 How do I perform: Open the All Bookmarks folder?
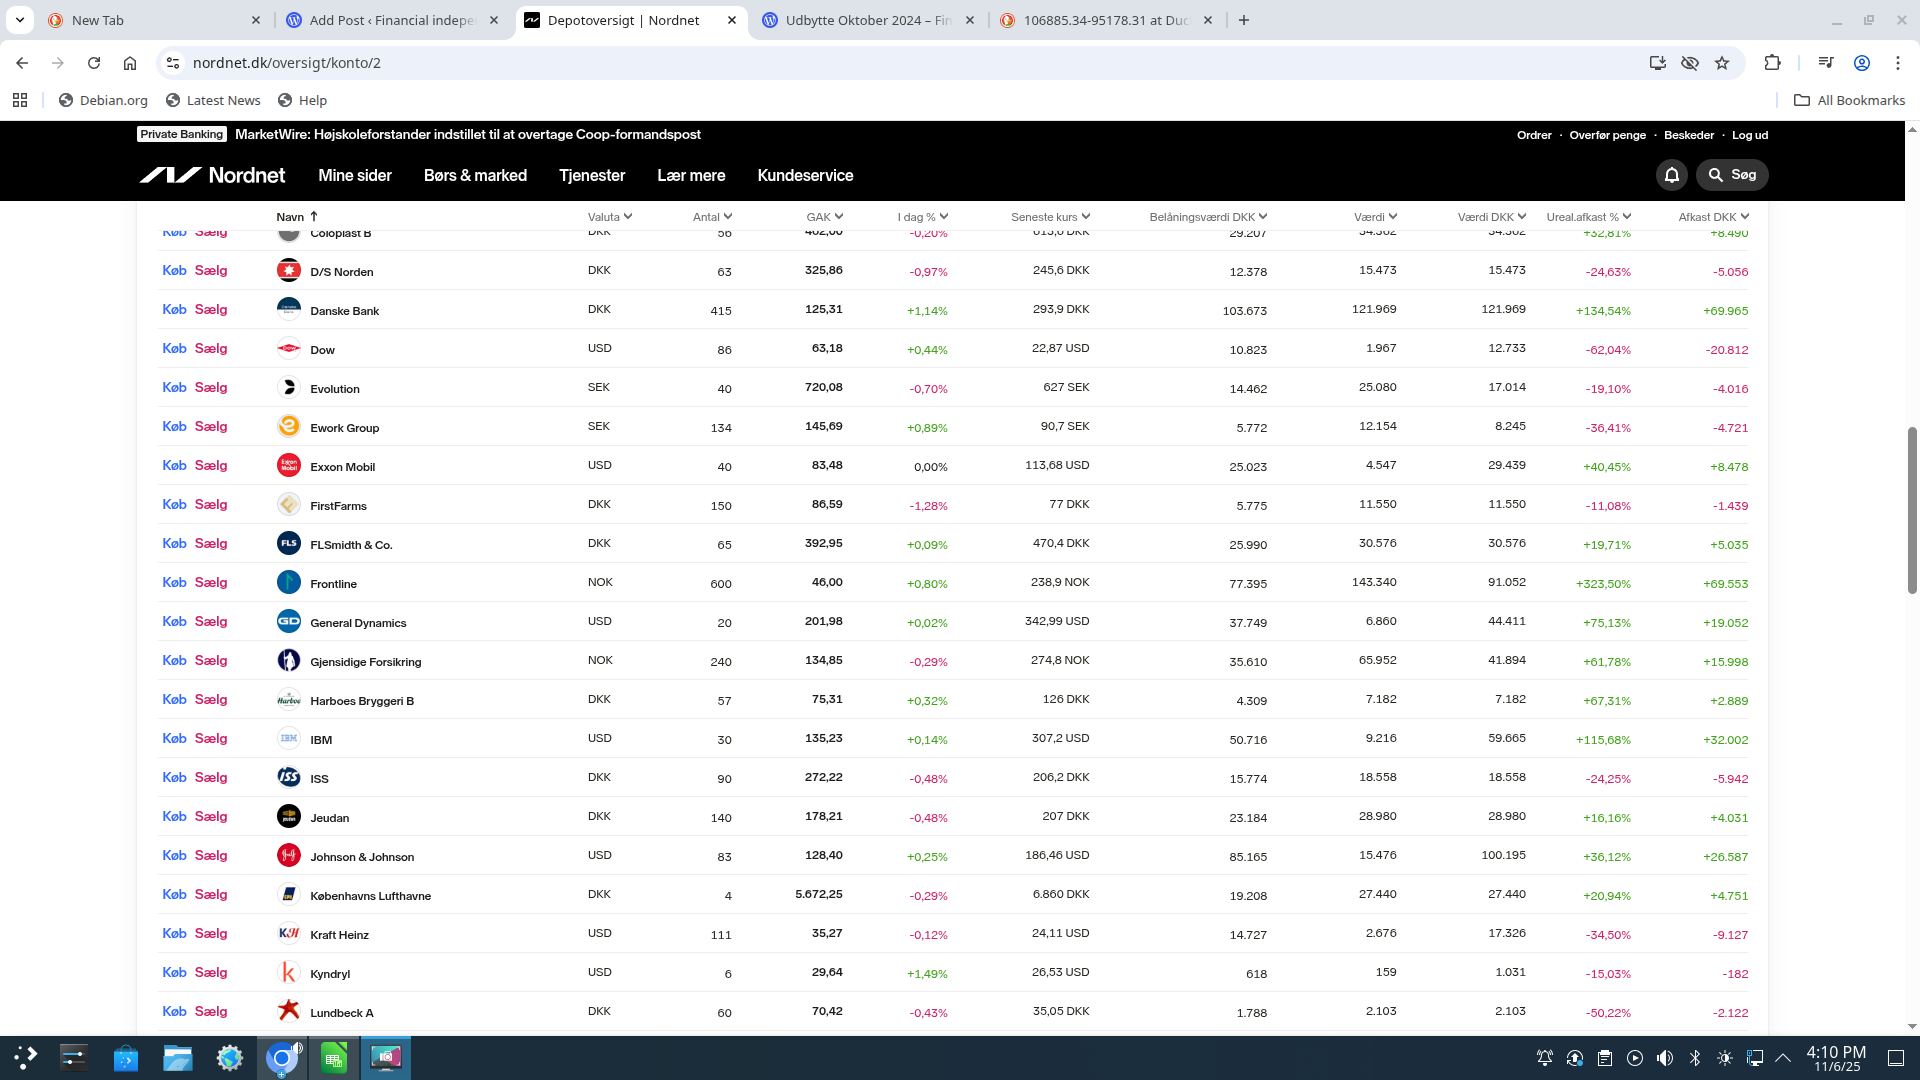tap(1849, 100)
